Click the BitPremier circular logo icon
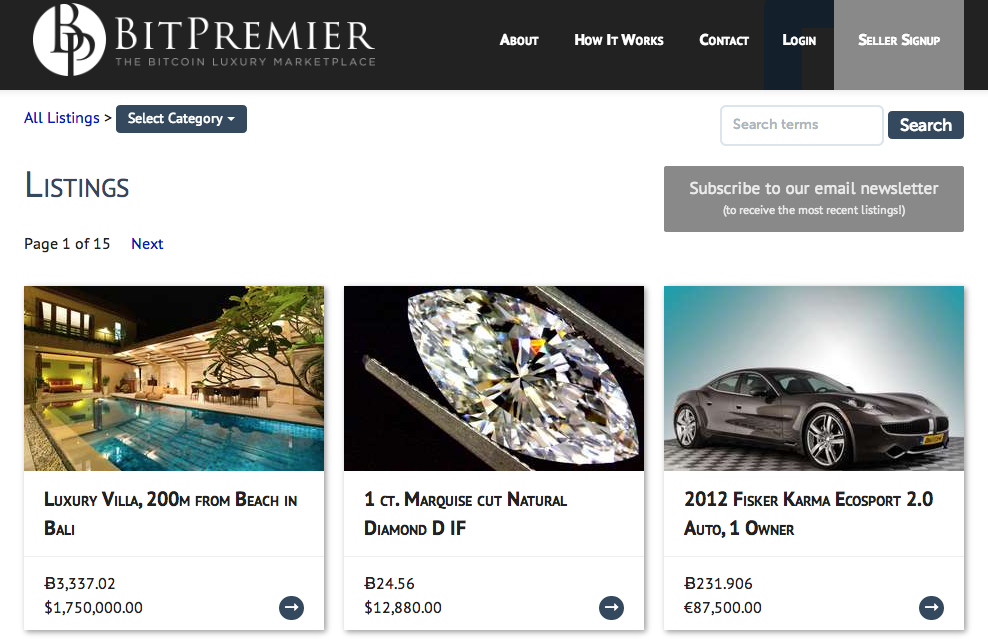The height and width of the screenshot is (641, 988). 69,40
